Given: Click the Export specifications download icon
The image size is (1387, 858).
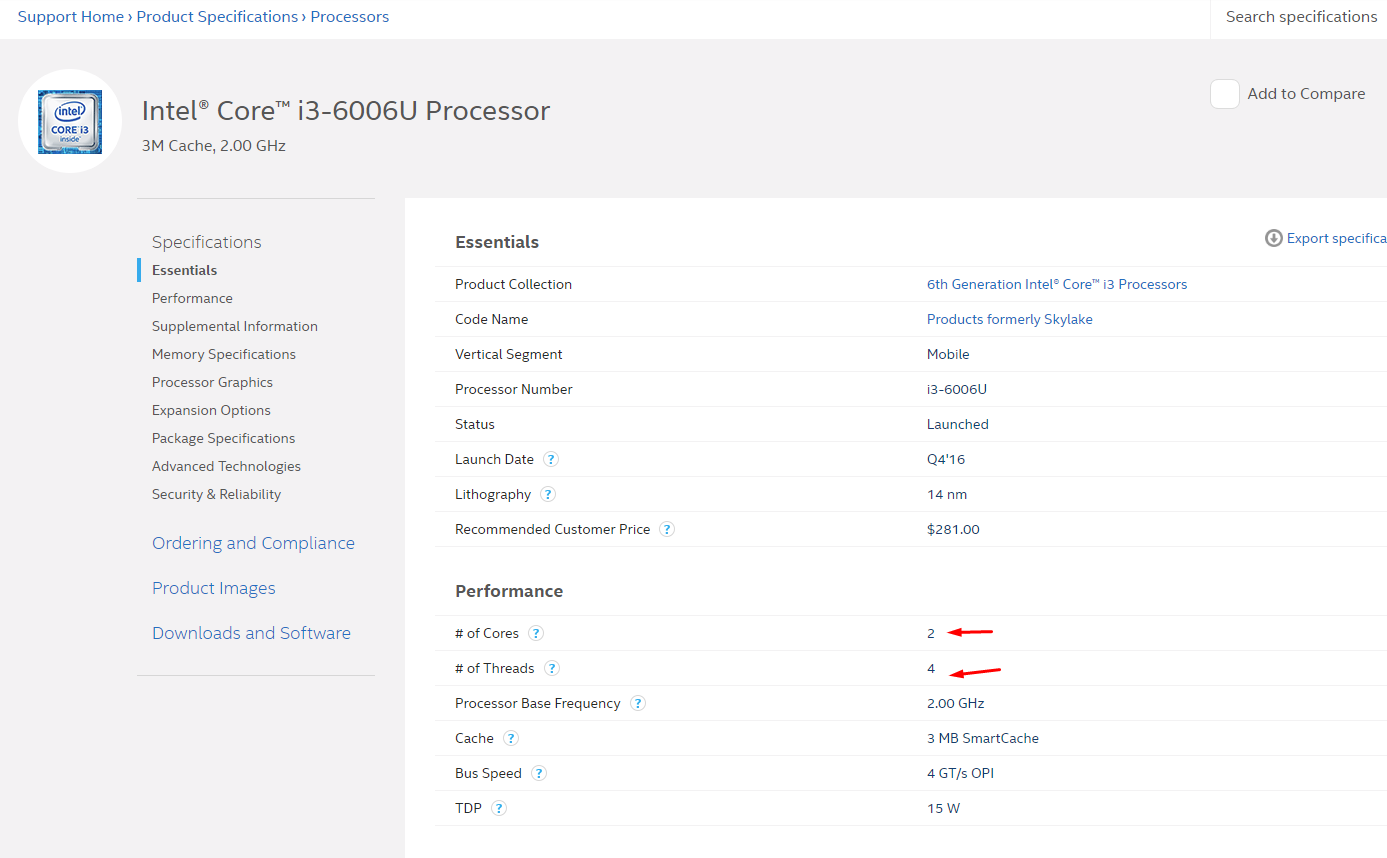Looking at the screenshot, I should coord(1274,238).
